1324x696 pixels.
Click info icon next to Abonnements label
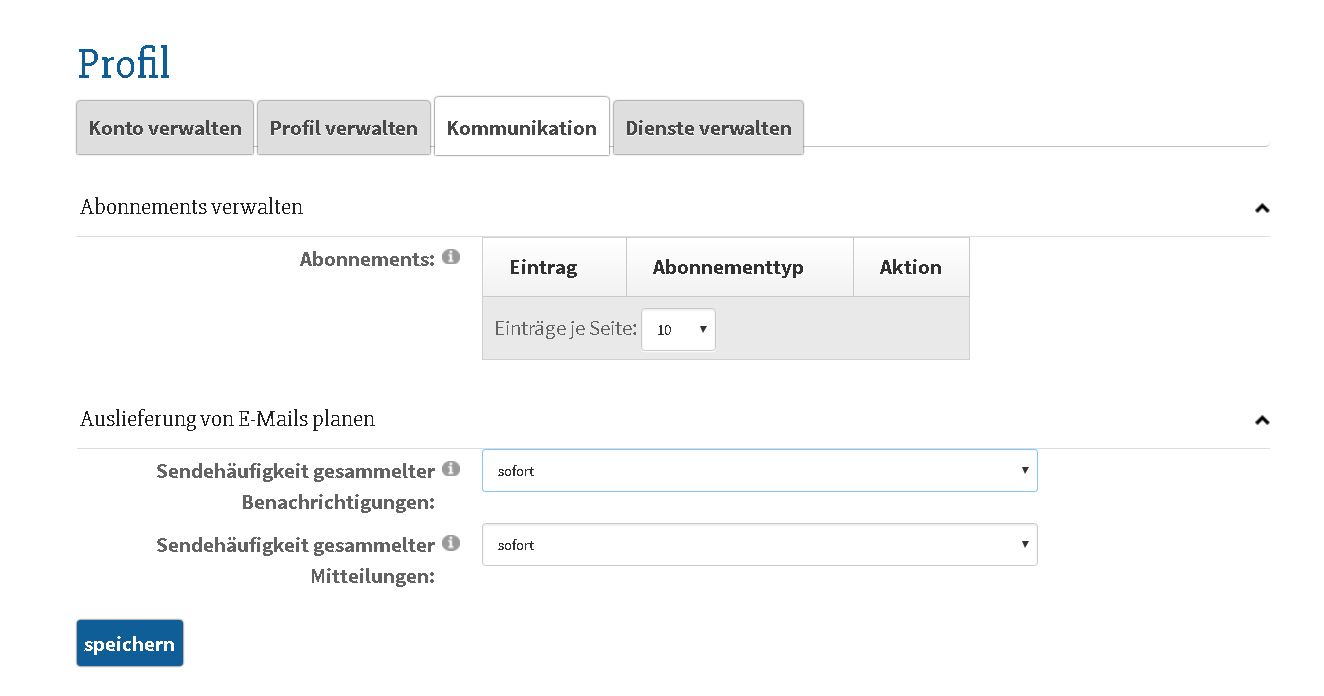[x=451, y=257]
